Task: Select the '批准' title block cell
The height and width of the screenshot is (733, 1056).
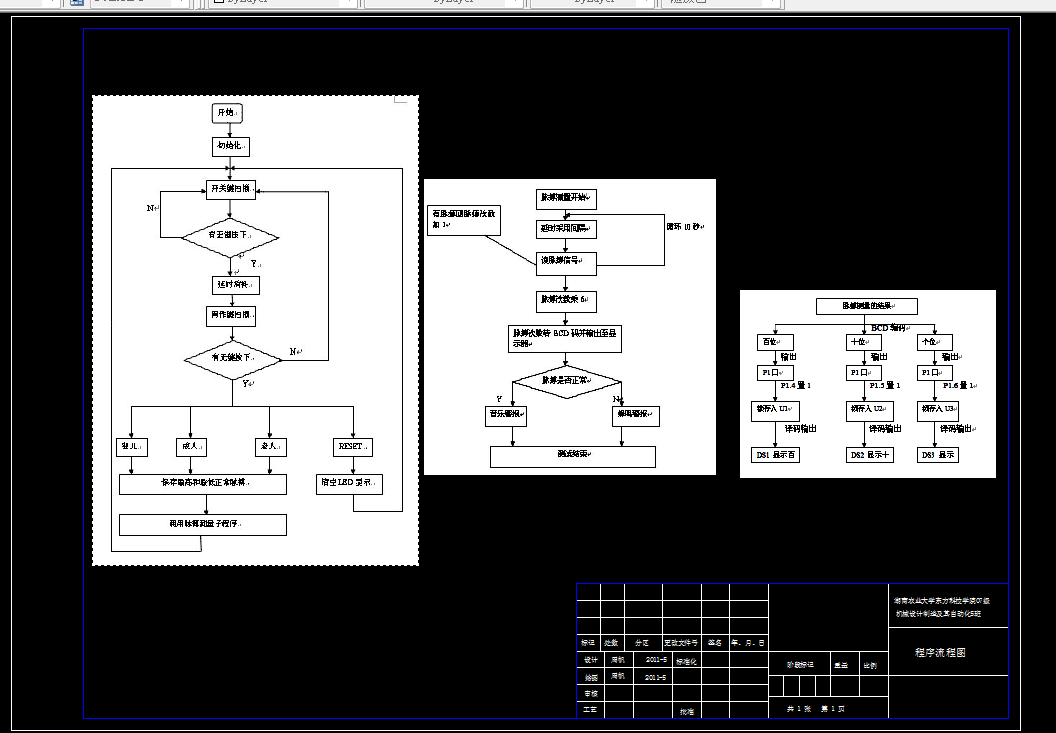Action: (686, 711)
